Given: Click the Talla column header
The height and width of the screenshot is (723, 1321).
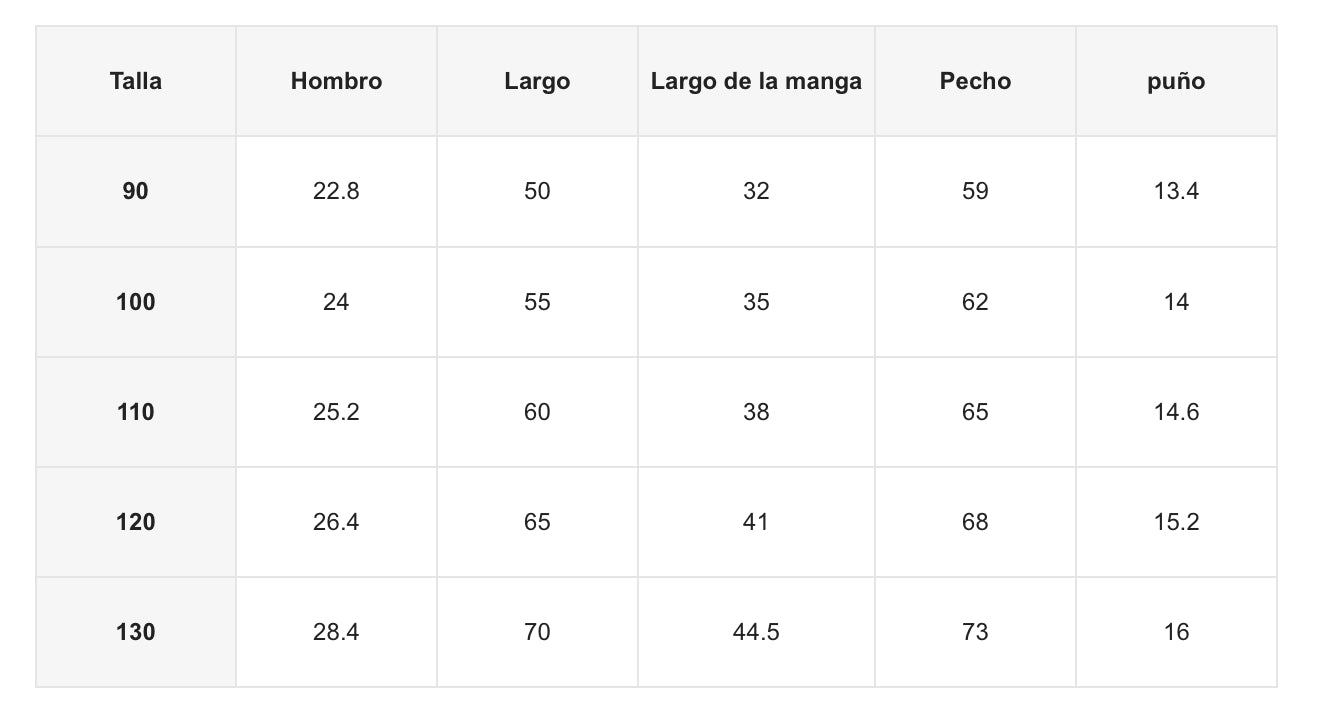Looking at the screenshot, I should pos(136,81).
